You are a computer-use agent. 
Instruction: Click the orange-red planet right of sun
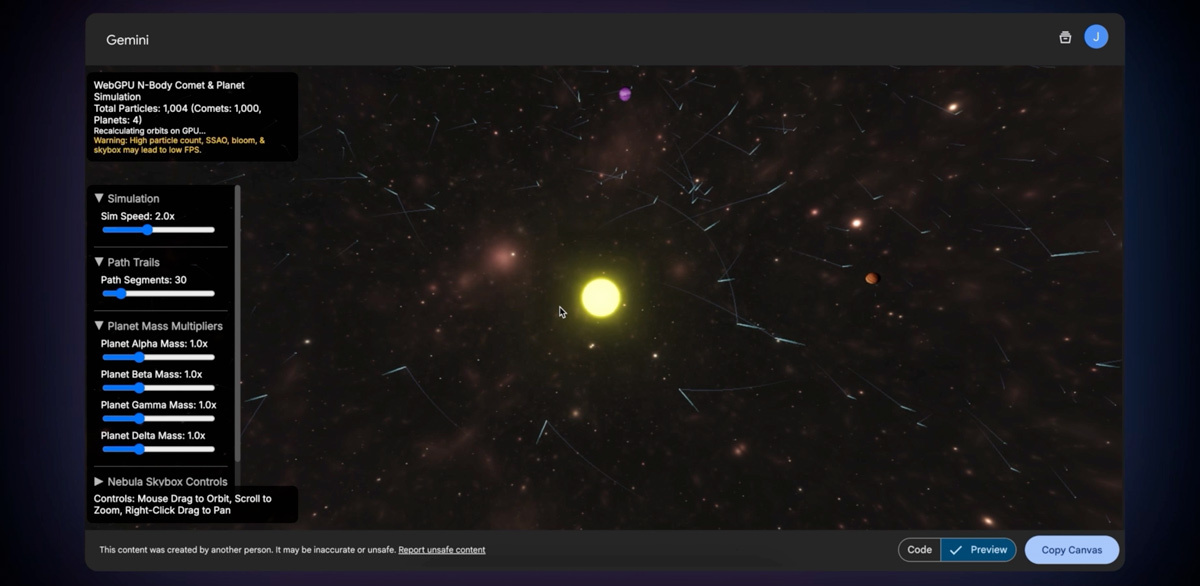(x=871, y=279)
